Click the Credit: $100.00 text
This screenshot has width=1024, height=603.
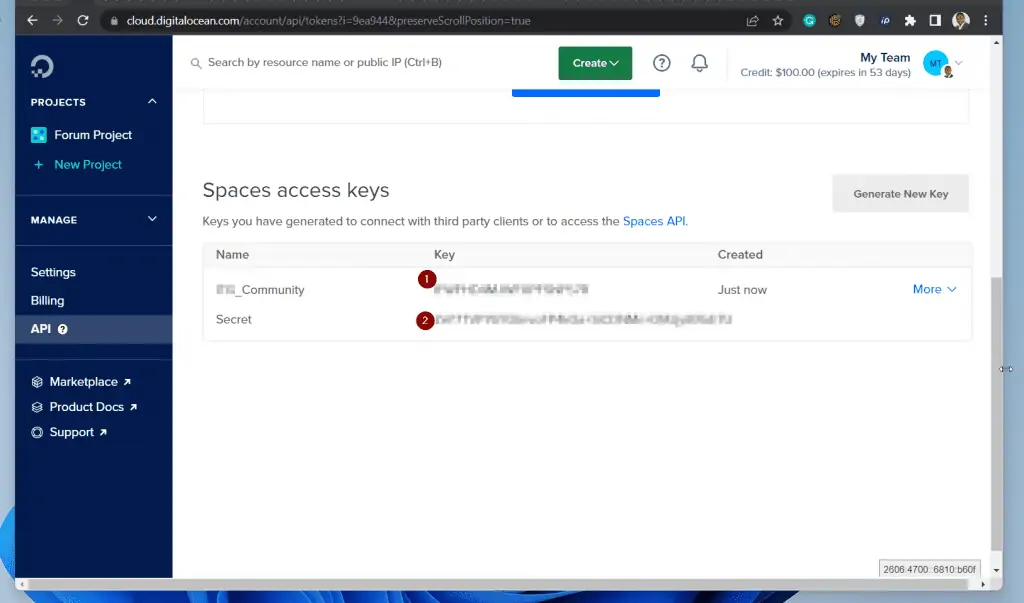pos(825,73)
